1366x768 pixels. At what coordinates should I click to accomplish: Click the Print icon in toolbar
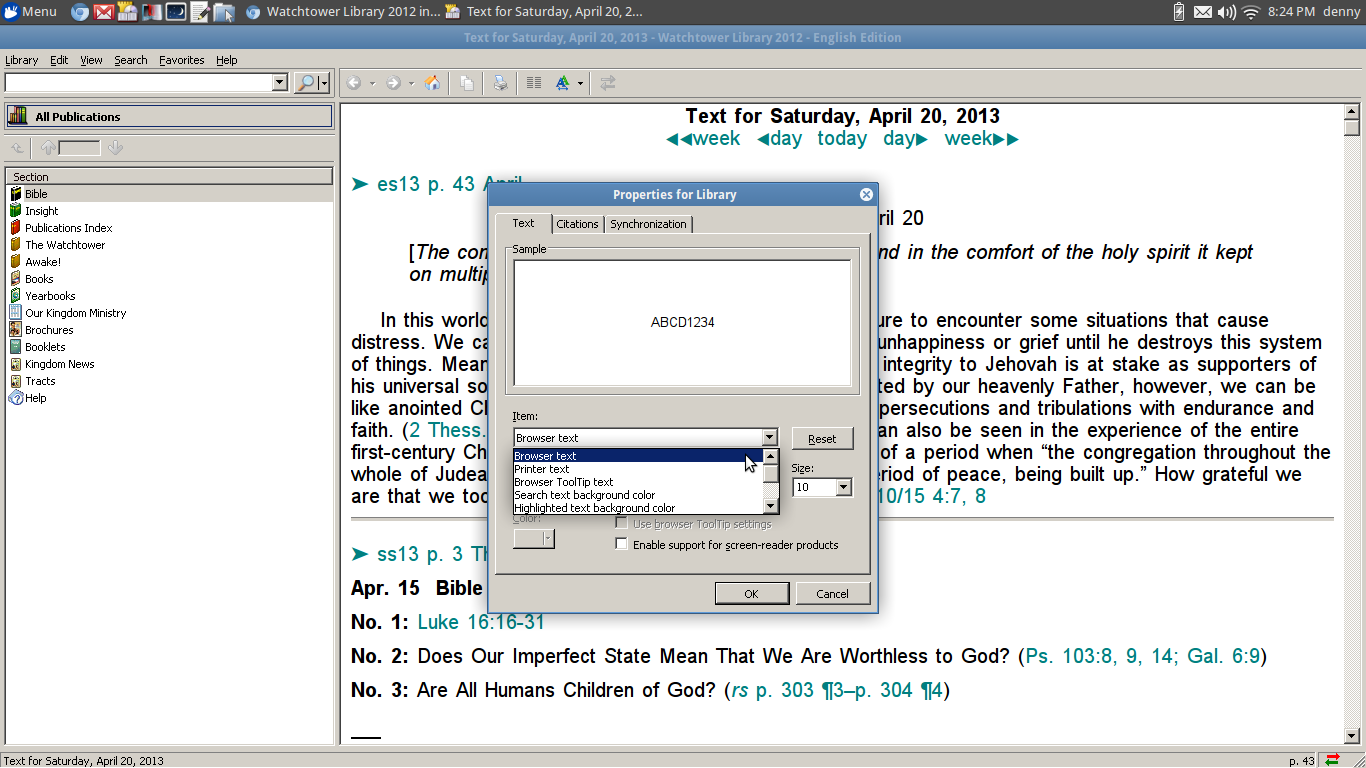point(500,83)
